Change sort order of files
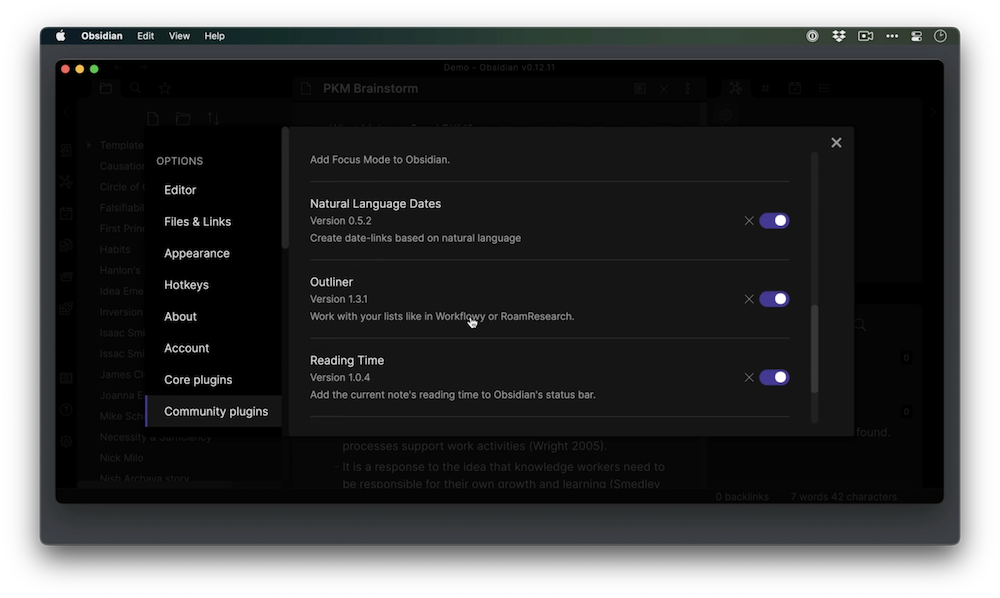Viewport: 1000px width, 598px height. [x=213, y=119]
